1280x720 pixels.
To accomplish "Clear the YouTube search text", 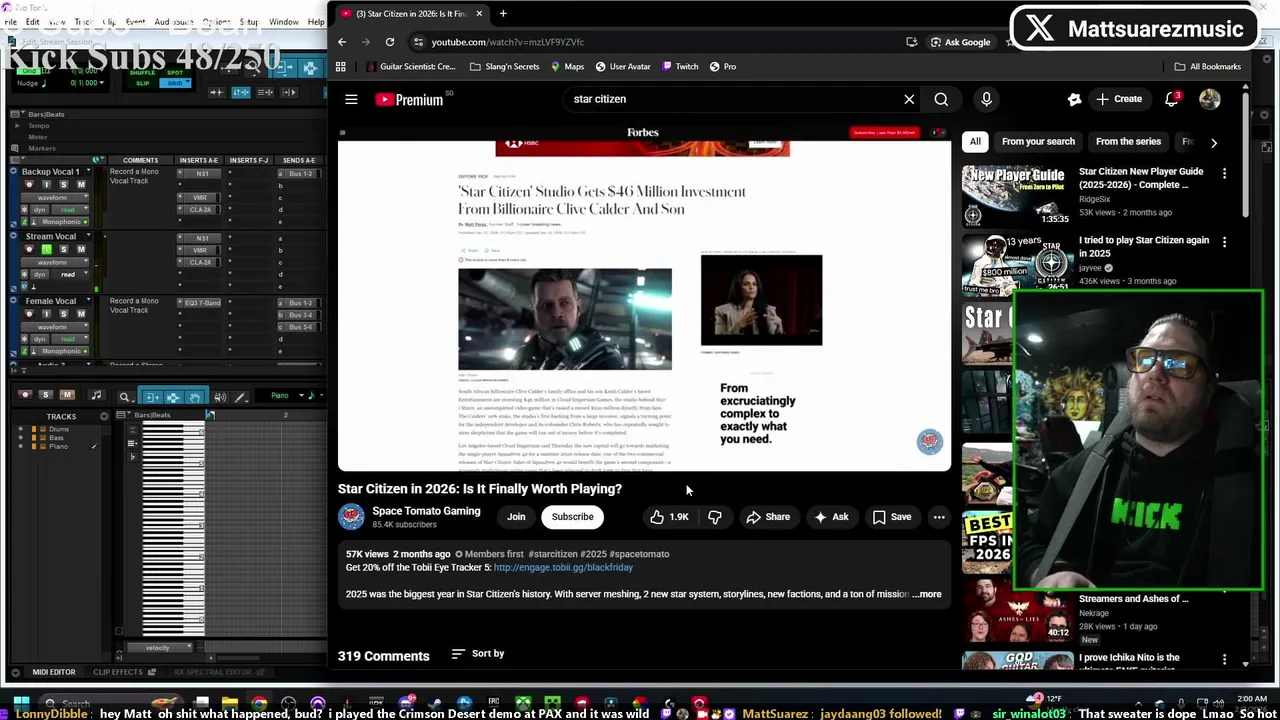I will click(909, 99).
